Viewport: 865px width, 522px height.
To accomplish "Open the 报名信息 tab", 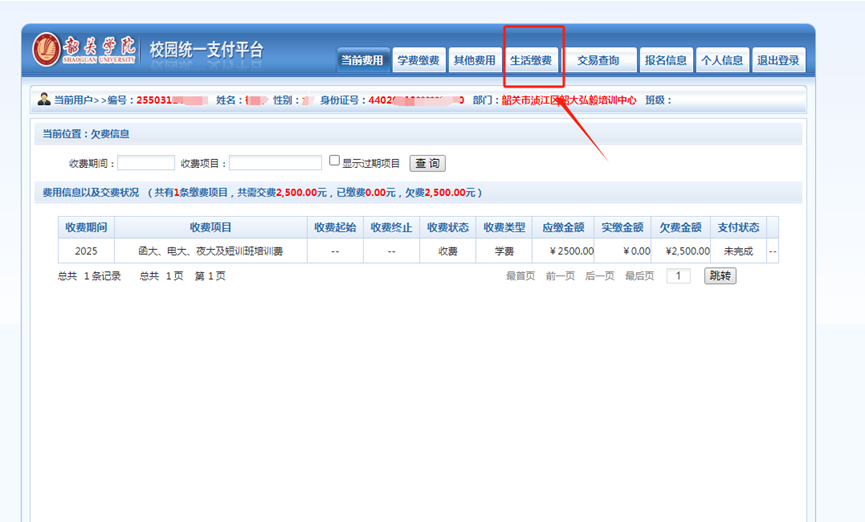I will tap(665, 60).
